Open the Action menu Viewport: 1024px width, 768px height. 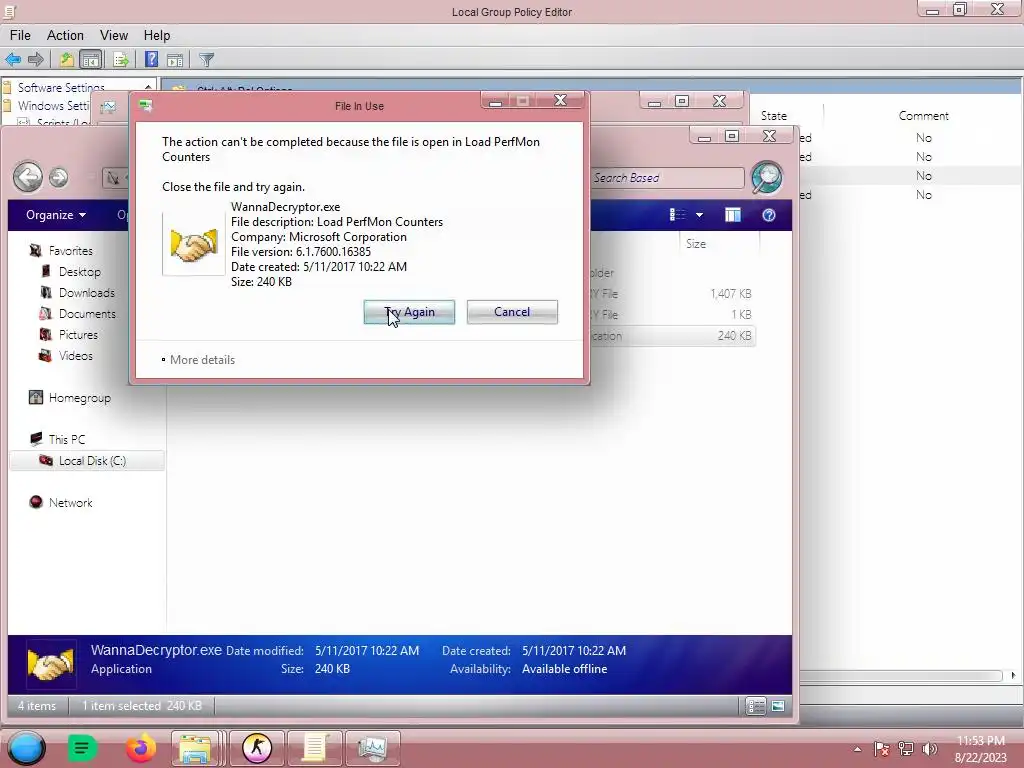click(65, 35)
